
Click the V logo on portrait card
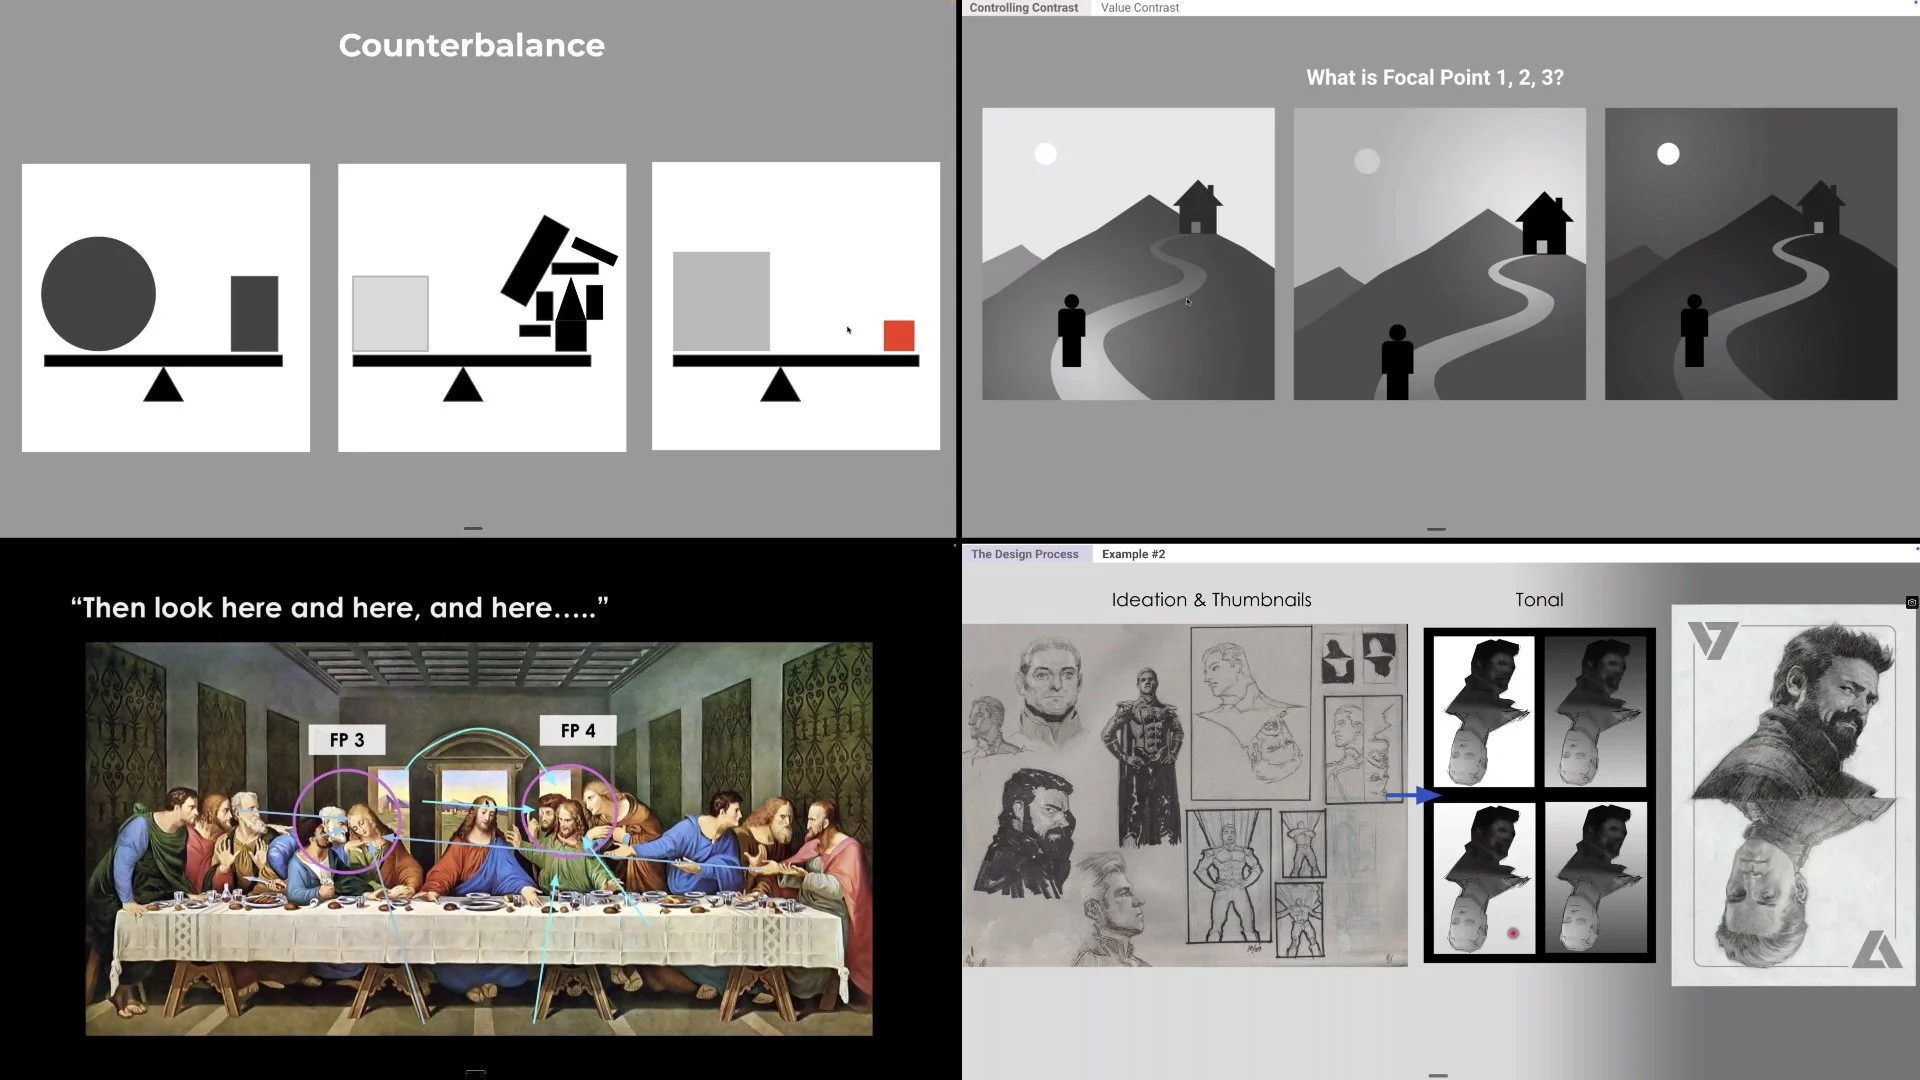1712,640
